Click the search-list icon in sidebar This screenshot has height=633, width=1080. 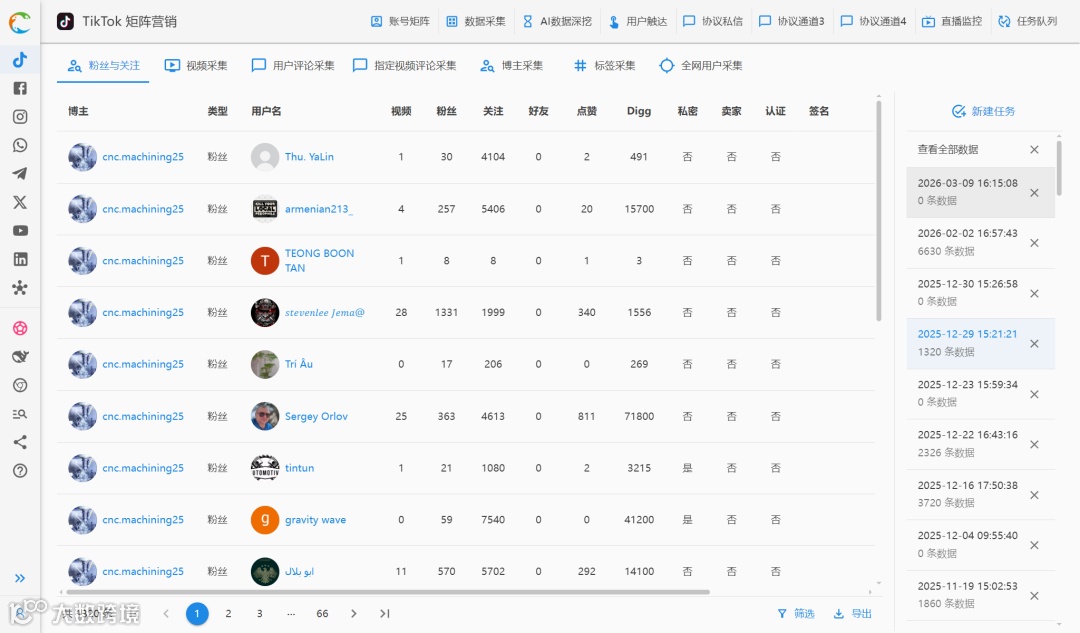point(20,414)
